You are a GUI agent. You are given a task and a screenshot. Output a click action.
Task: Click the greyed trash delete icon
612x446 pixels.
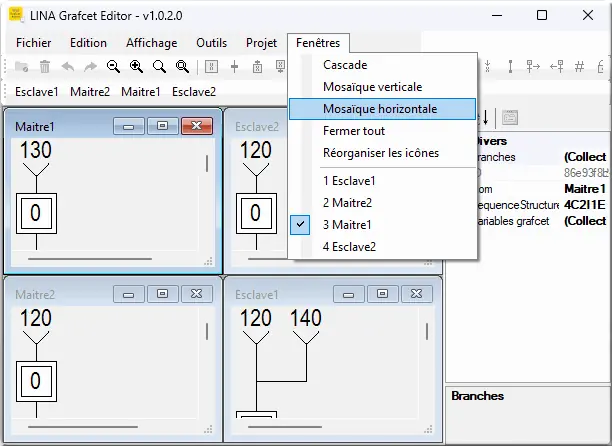tap(45, 66)
